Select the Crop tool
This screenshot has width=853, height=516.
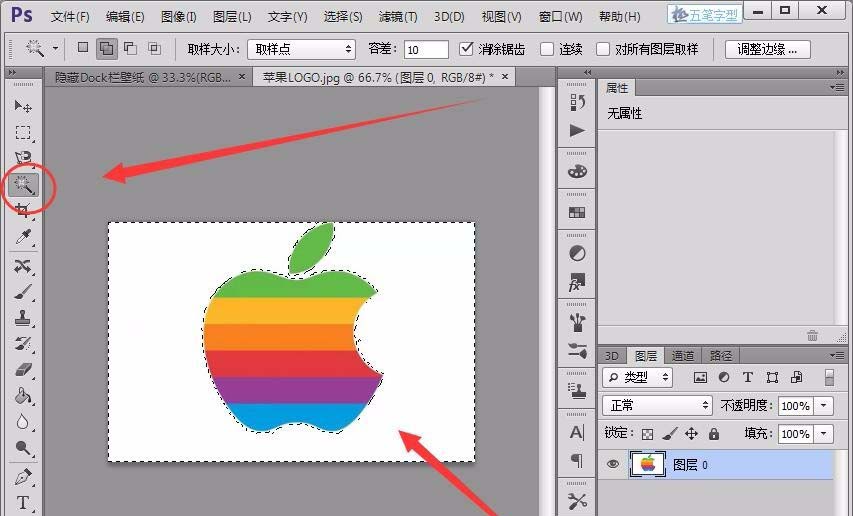click(23, 210)
